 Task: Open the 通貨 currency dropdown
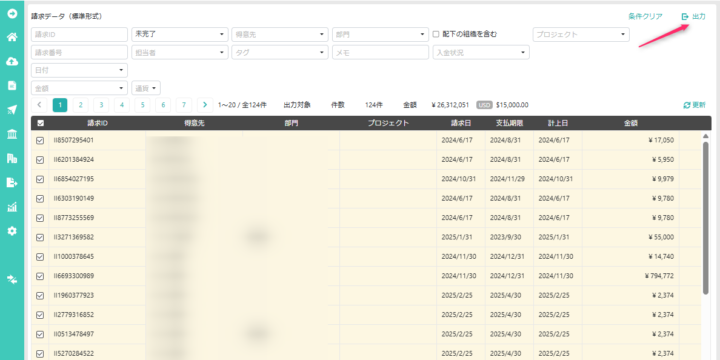click(x=146, y=88)
